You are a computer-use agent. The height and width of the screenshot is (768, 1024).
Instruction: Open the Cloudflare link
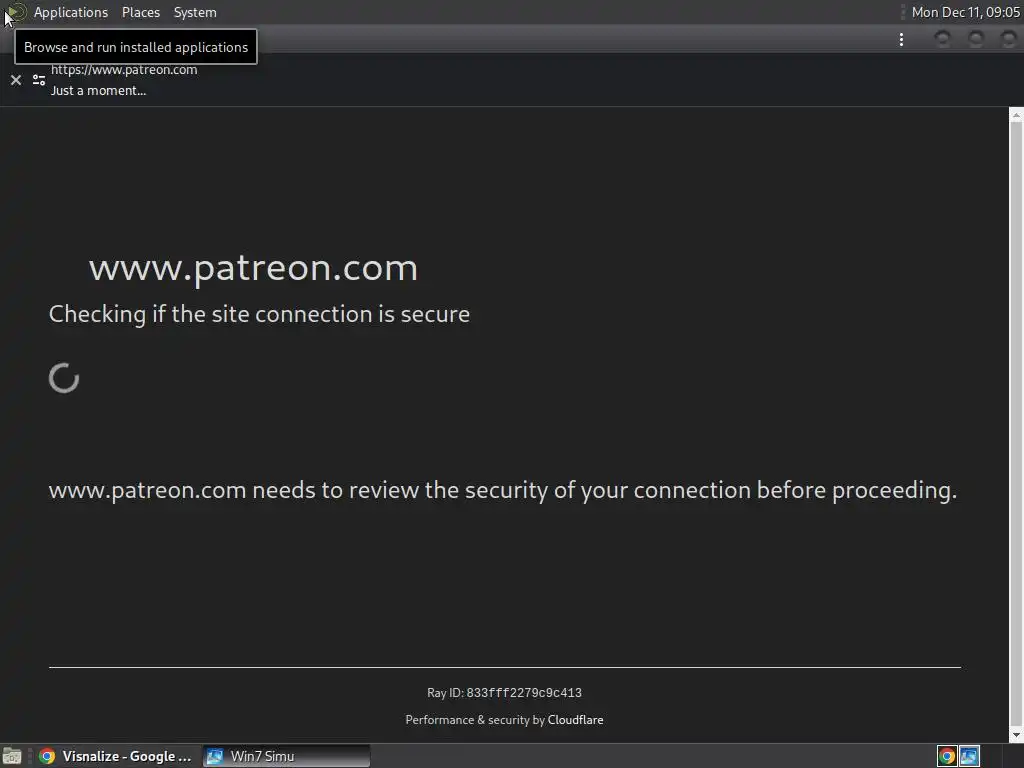(x=575, y=720)
